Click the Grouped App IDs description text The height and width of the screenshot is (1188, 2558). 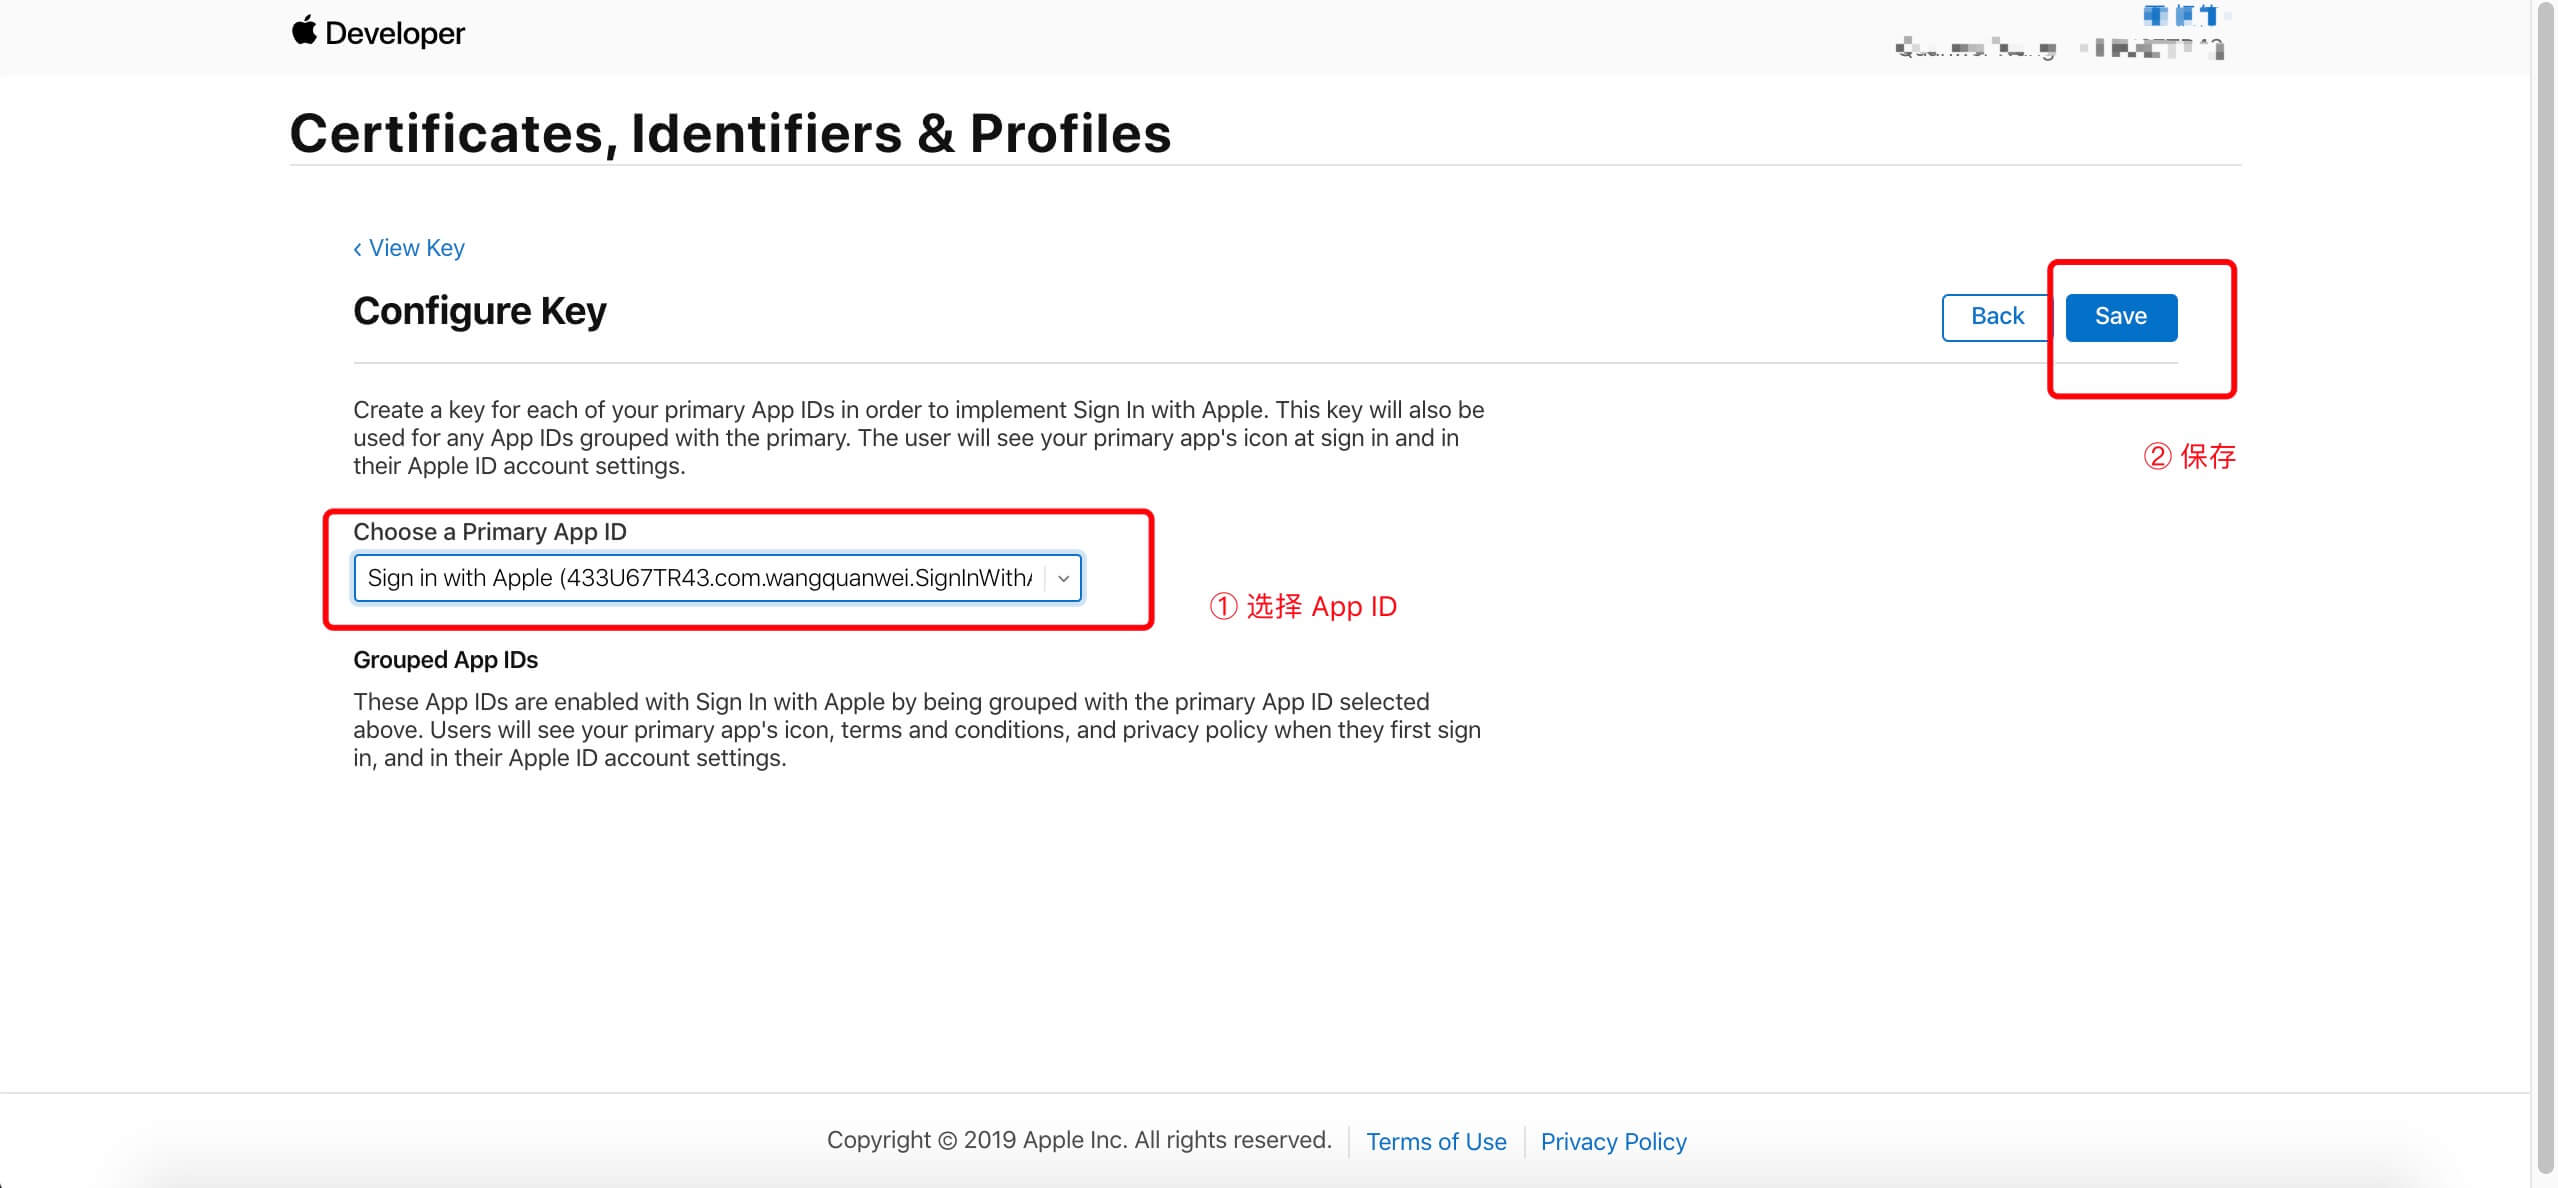point(916,730)
